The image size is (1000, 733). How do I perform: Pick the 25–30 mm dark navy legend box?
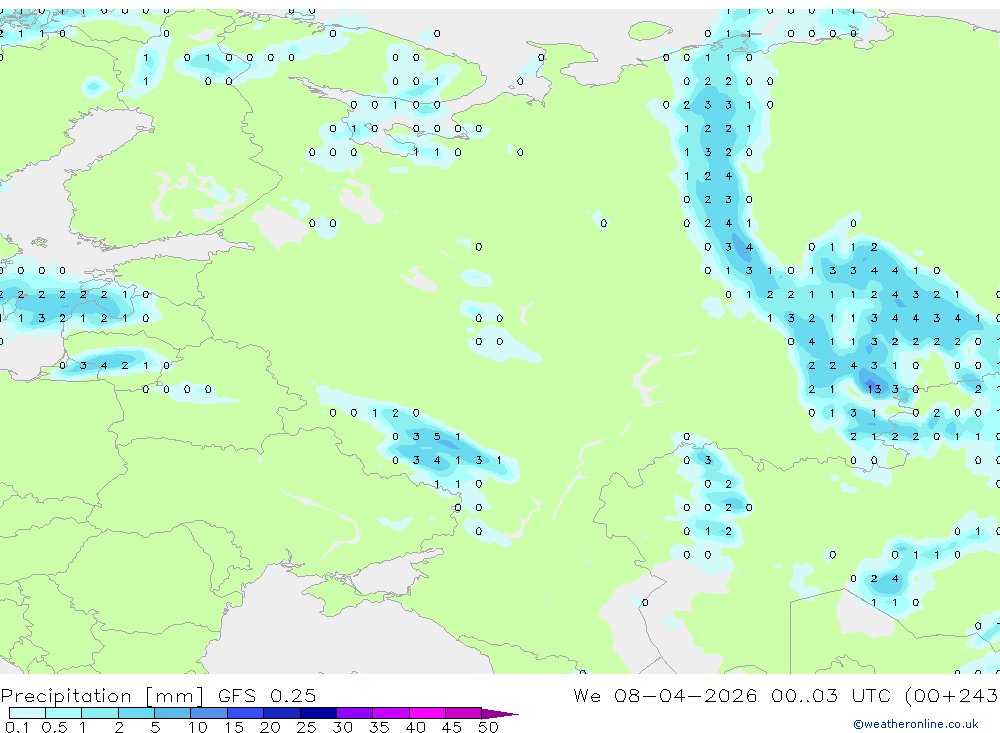coord(318,713)
